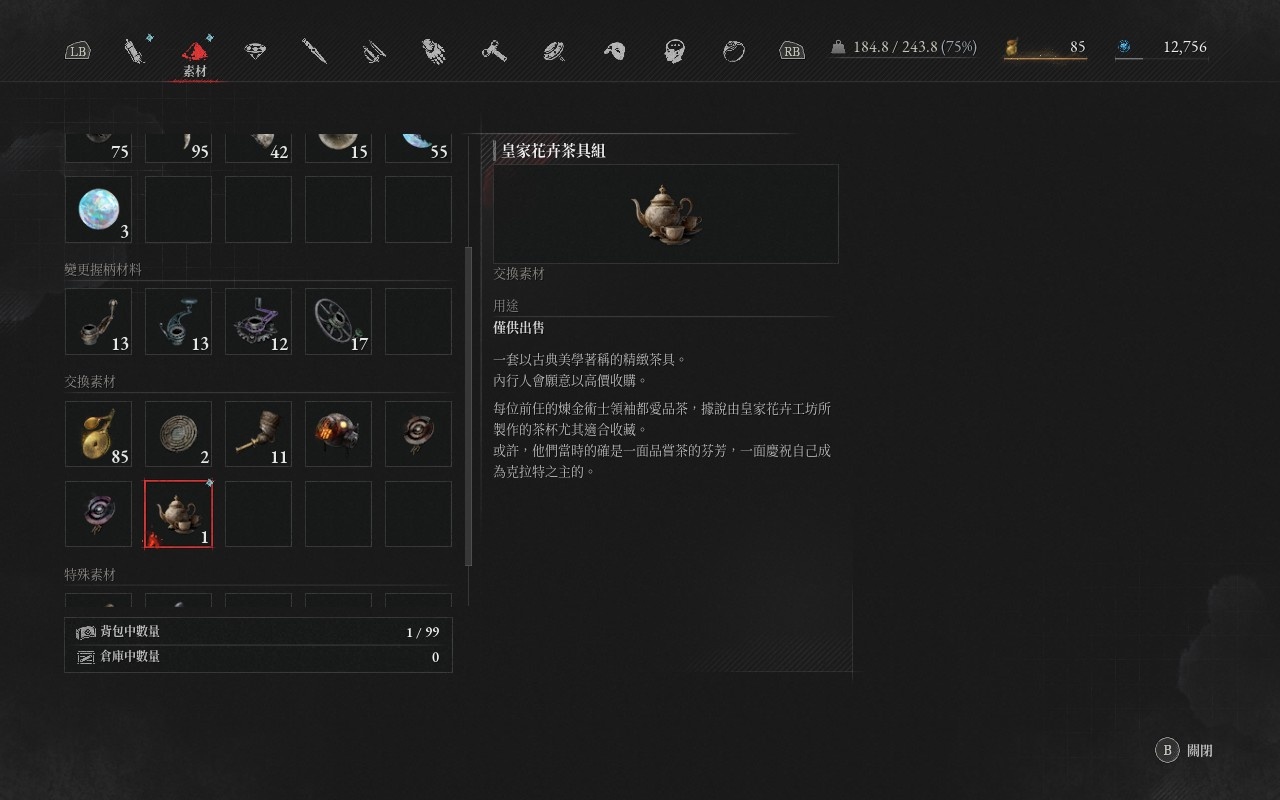Select the golden gourd item with 85

click(98, 434)
